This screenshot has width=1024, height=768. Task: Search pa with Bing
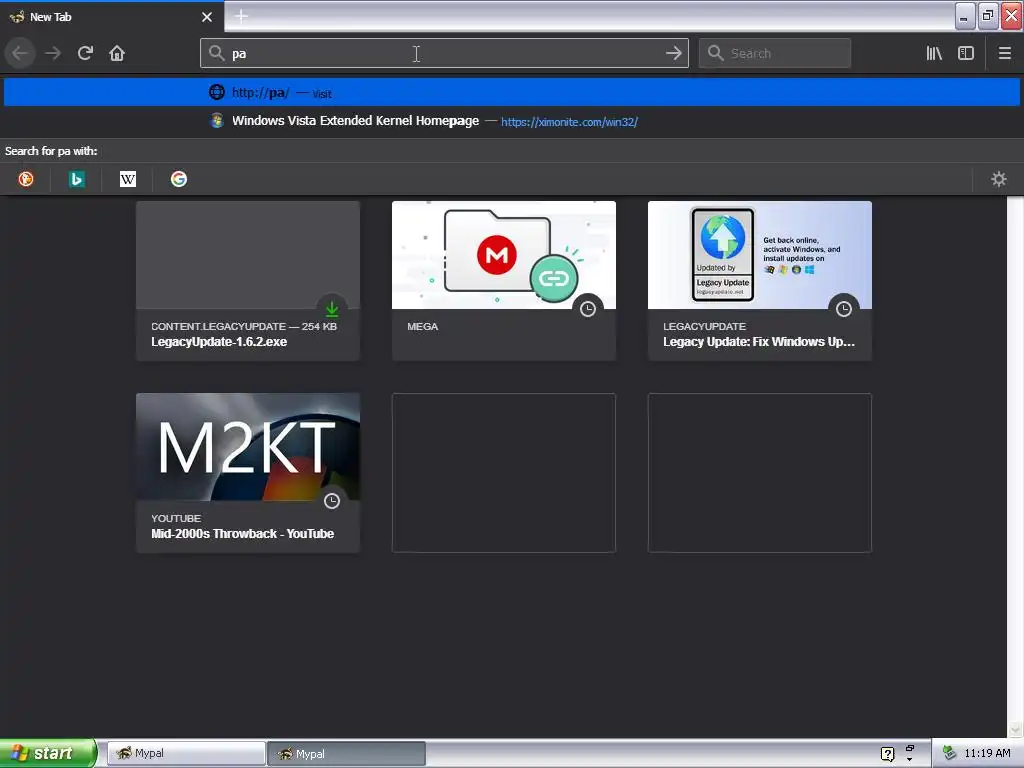[76, 179]
